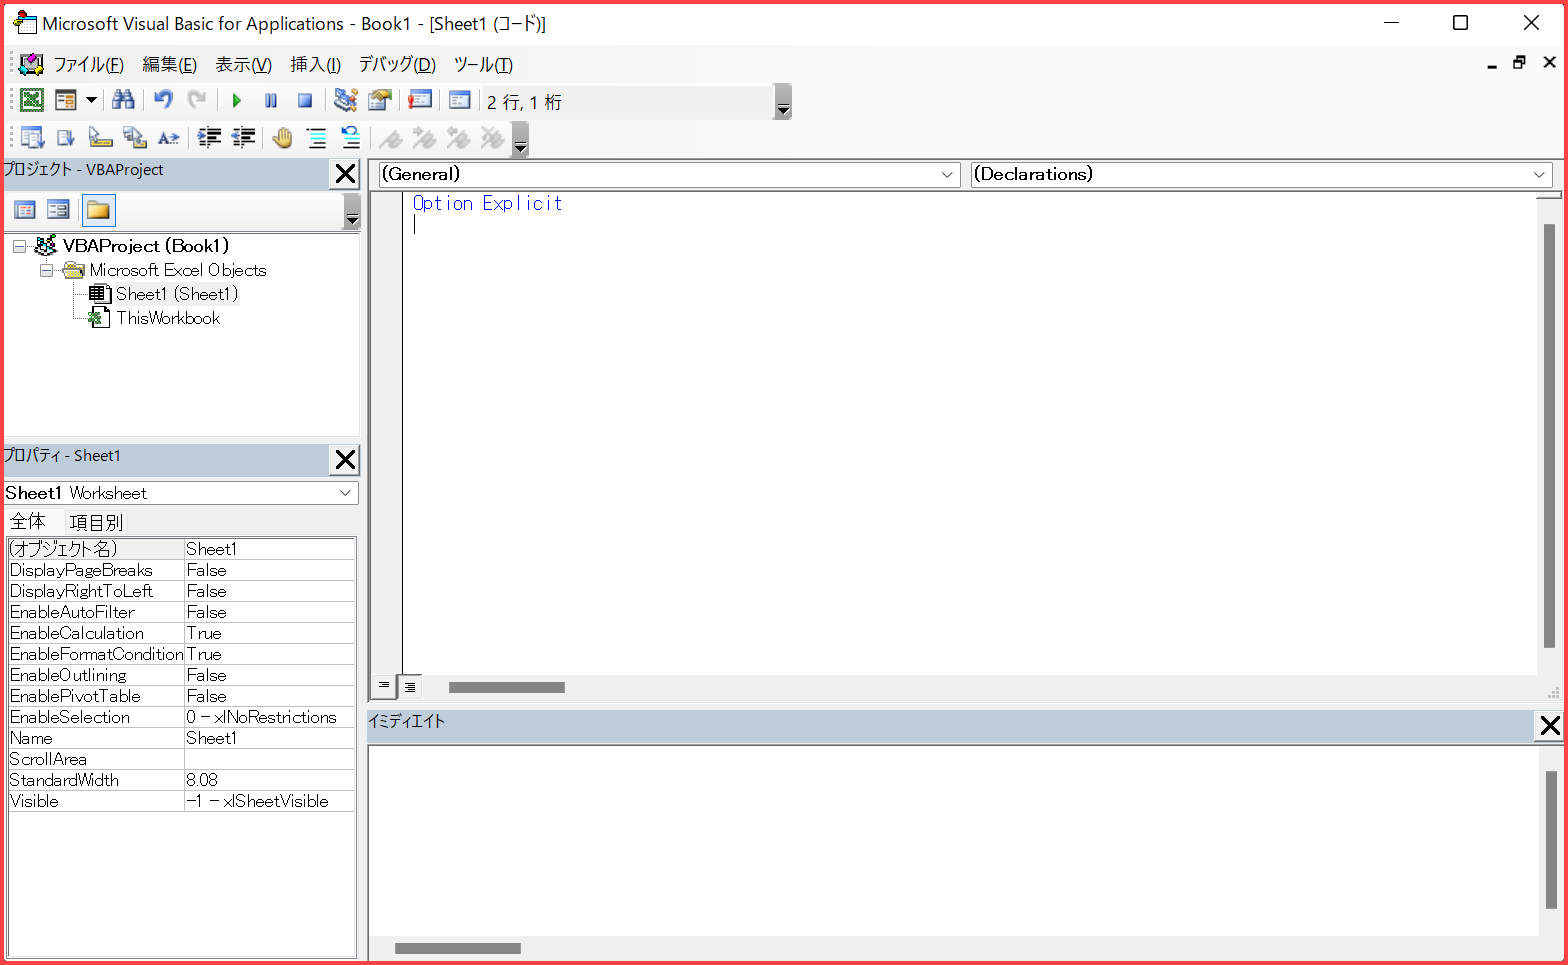Screen dimensions: 1568x965
Task: Open Properties Window hand icon
Action: (380, 100)
